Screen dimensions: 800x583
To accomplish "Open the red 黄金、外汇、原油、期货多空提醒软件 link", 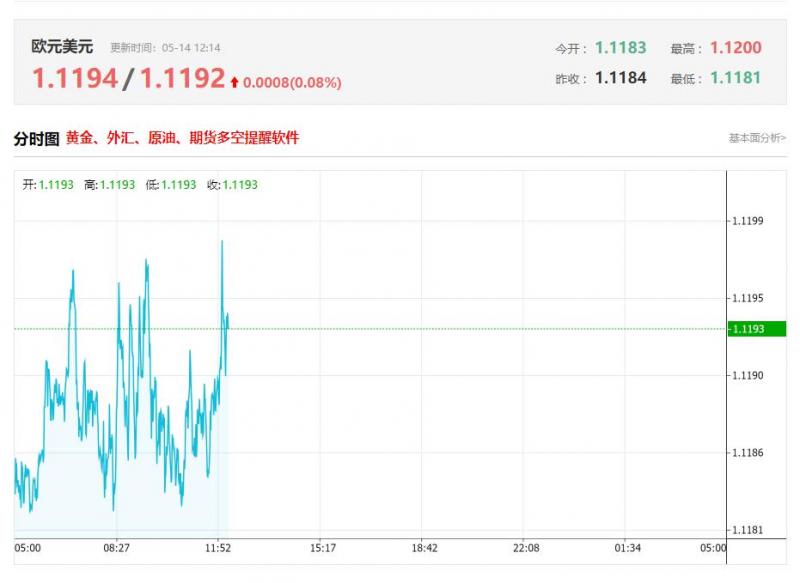I will tap(182, 138).
